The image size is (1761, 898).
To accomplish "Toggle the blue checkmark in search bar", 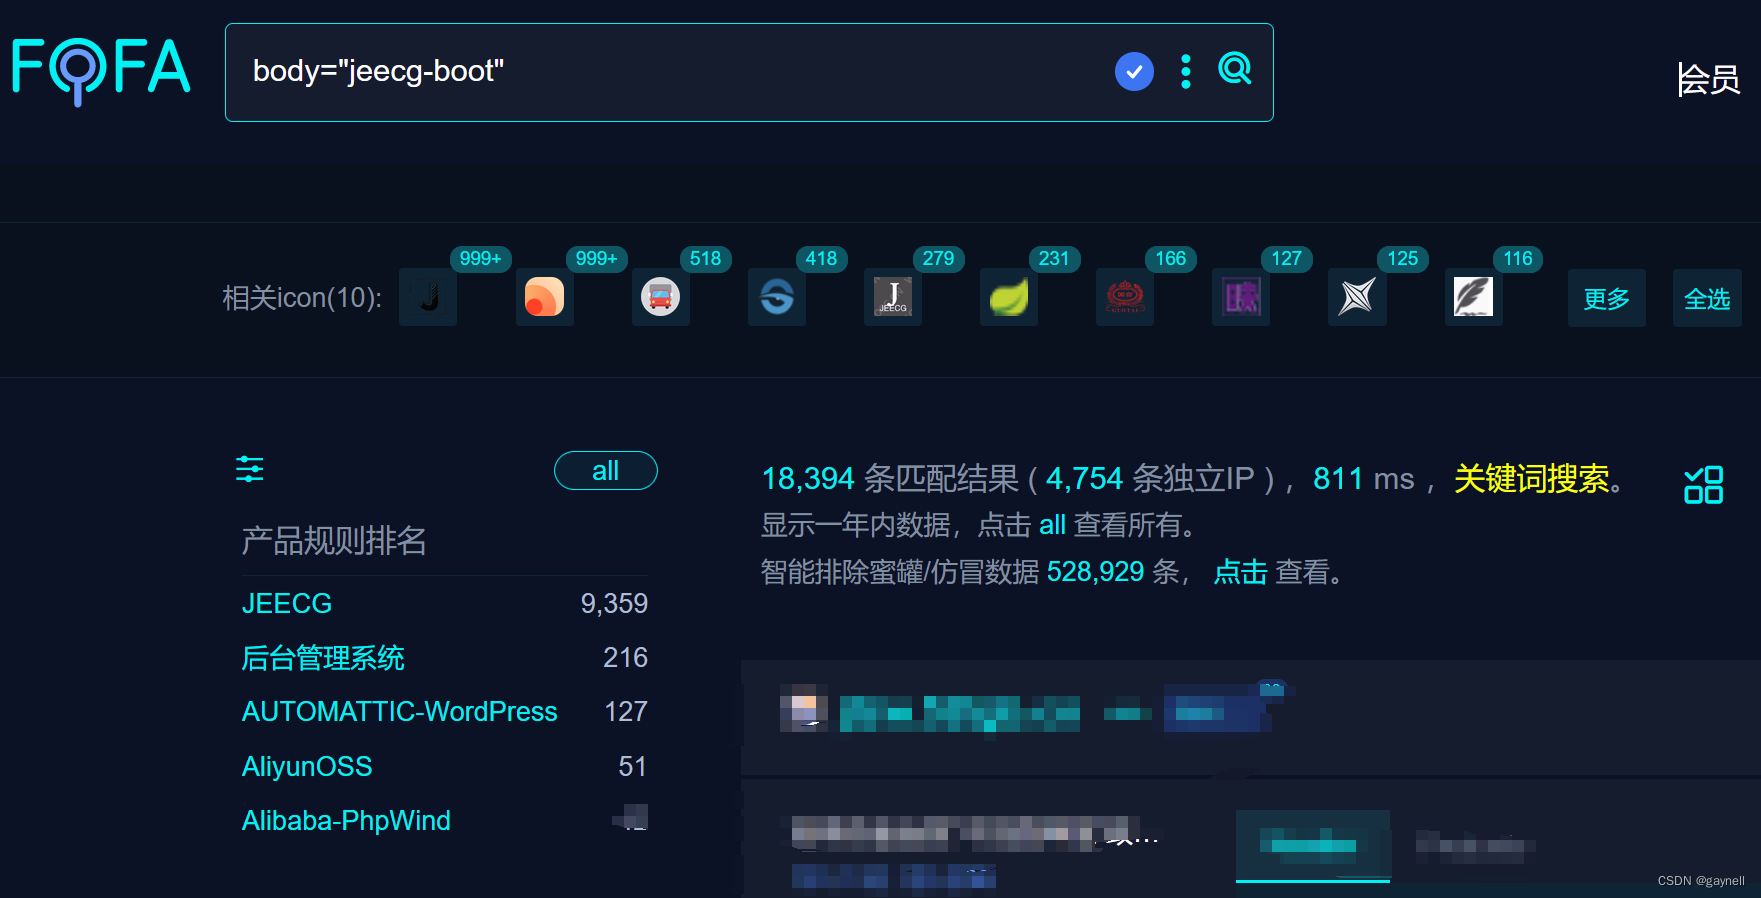I will (x=1134, y=71).
